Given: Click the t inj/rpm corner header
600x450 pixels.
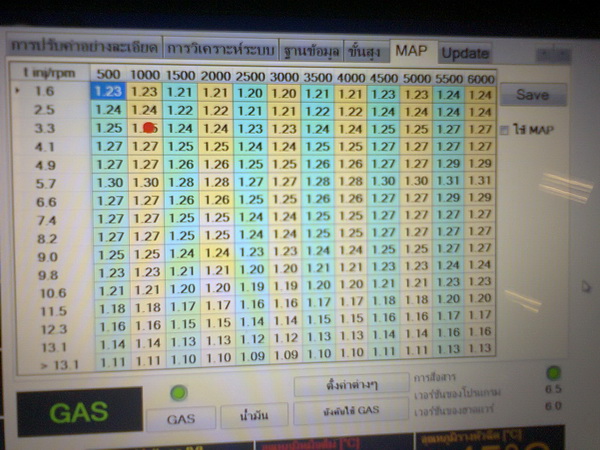Looking at the screenshot, I should coord(49,73).
